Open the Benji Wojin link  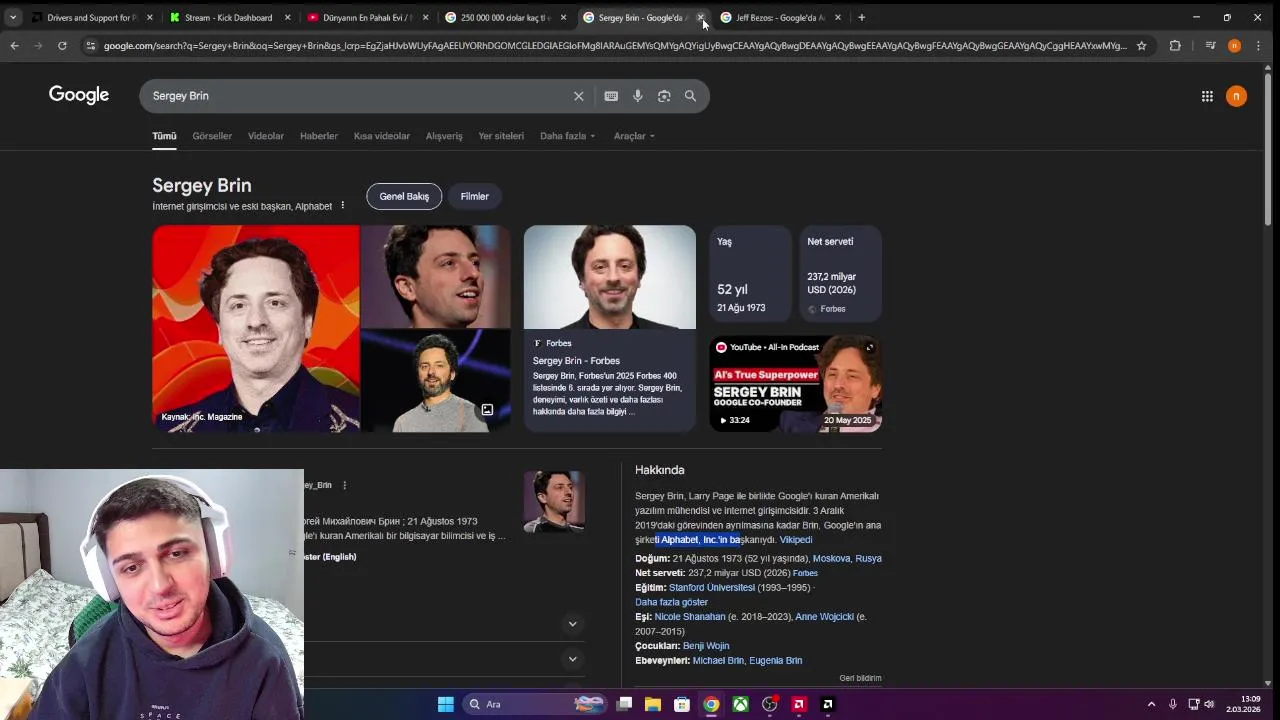[706, 646]
